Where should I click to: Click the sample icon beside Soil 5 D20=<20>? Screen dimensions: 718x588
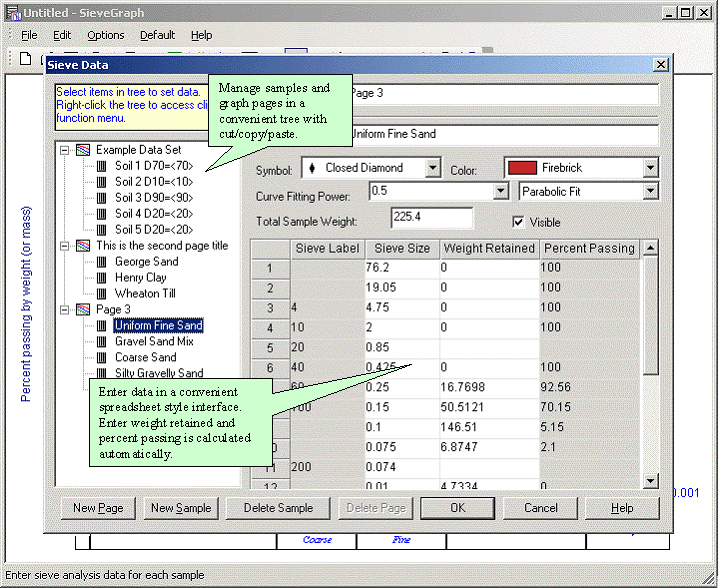point(102,230)
